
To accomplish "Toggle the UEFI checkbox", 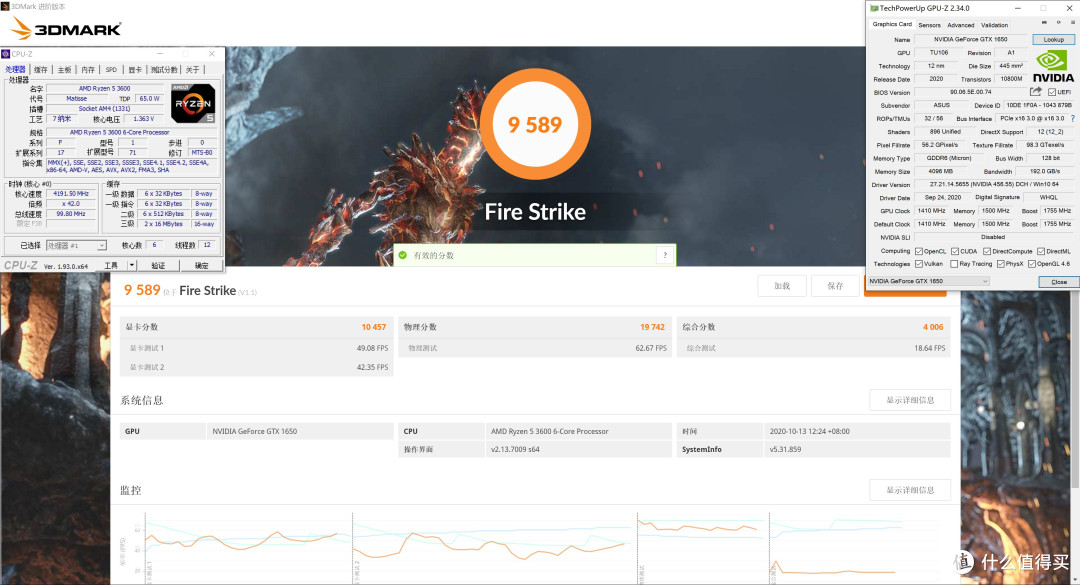I will (x=1052, y=92).
